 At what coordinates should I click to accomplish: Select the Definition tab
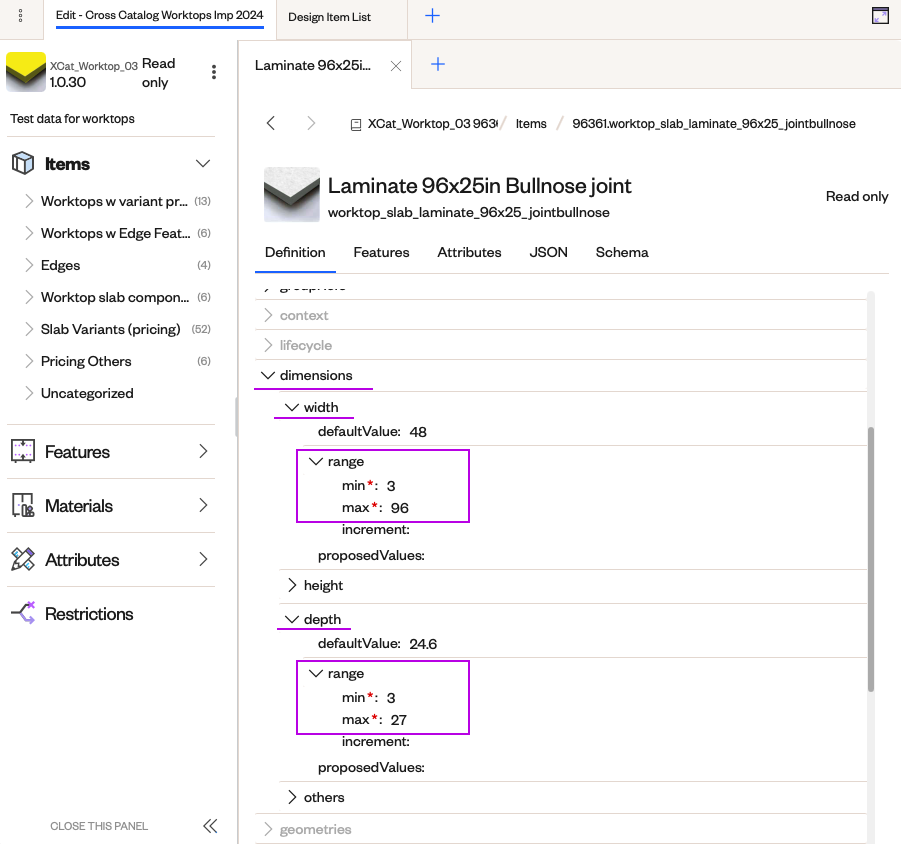pyautogui.click(x=295, y=253)
